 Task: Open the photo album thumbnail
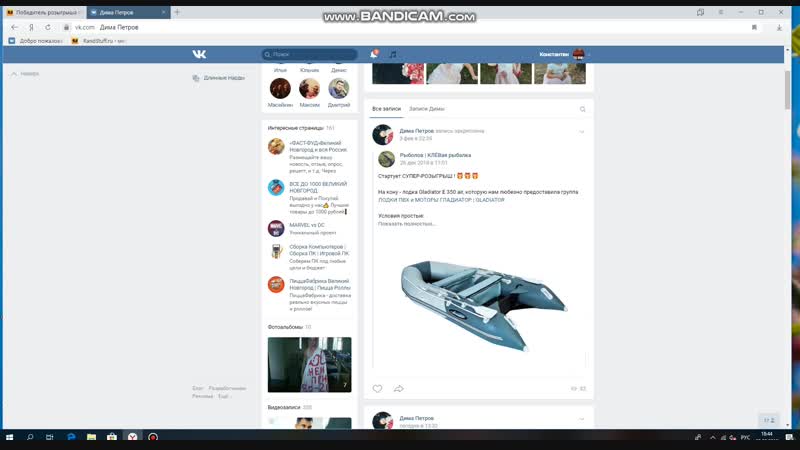309,364
